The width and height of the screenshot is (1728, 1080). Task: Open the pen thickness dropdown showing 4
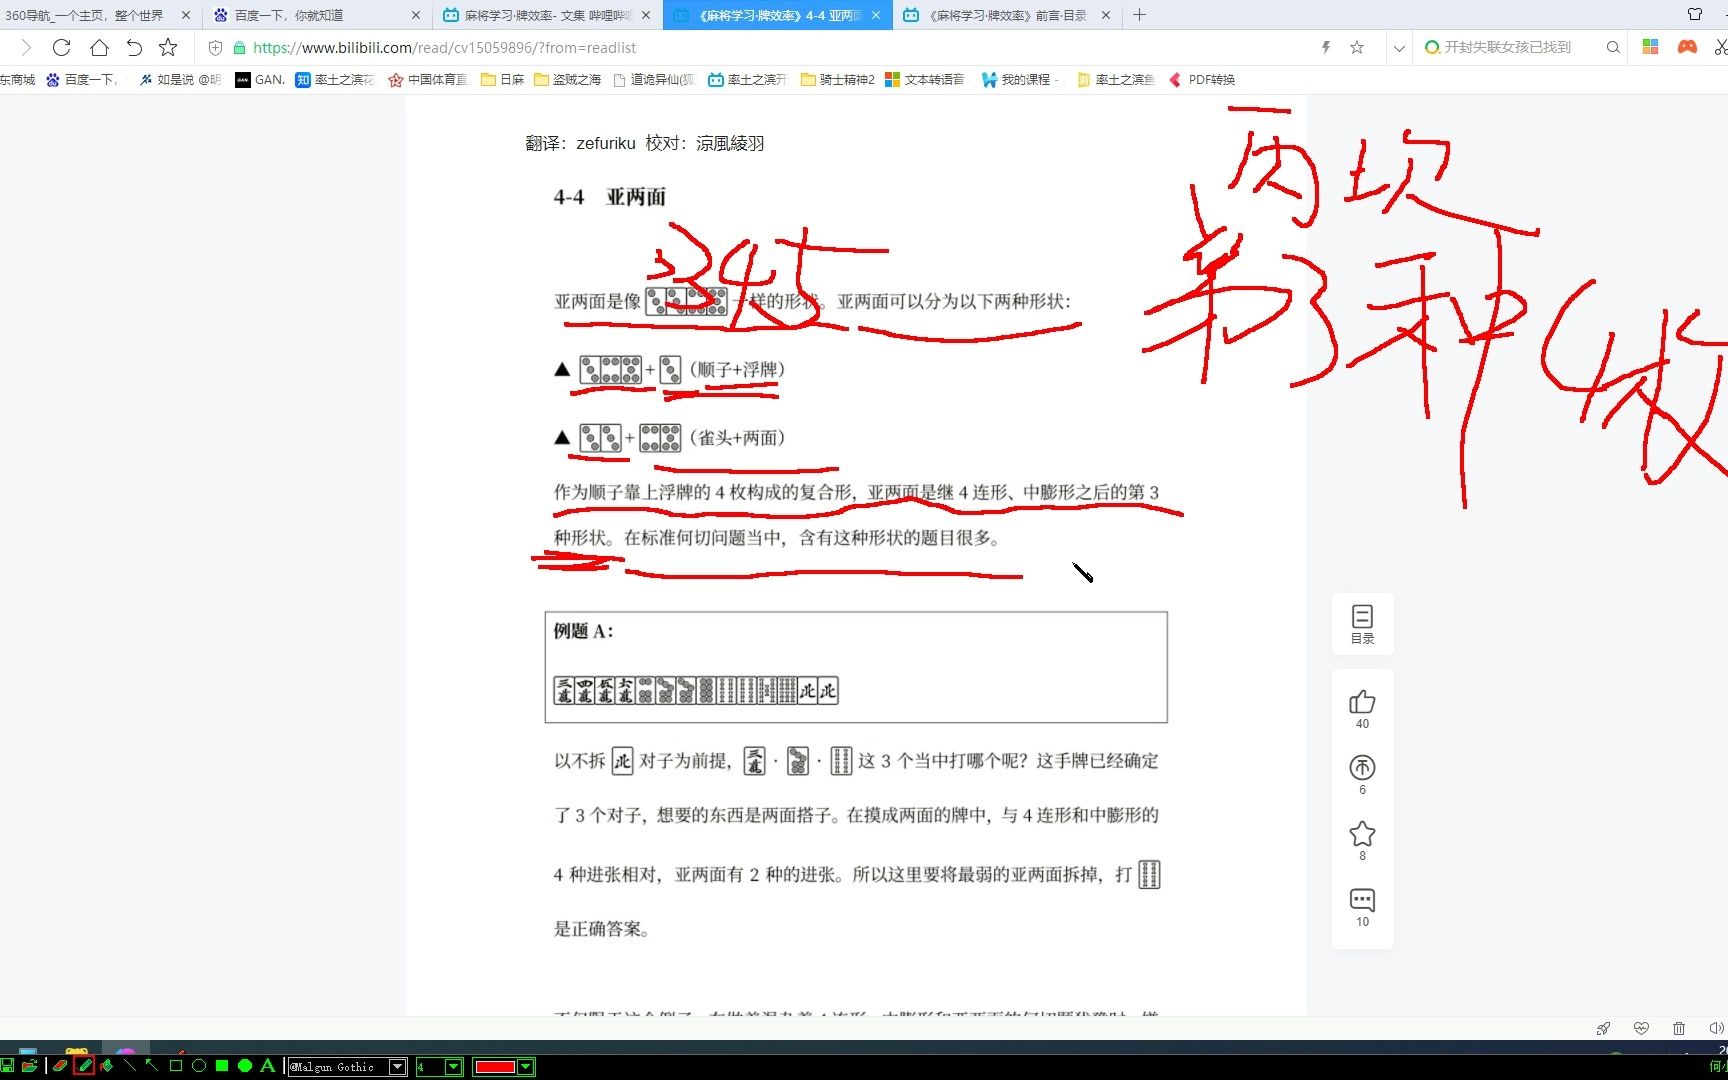pos(453,1067)
